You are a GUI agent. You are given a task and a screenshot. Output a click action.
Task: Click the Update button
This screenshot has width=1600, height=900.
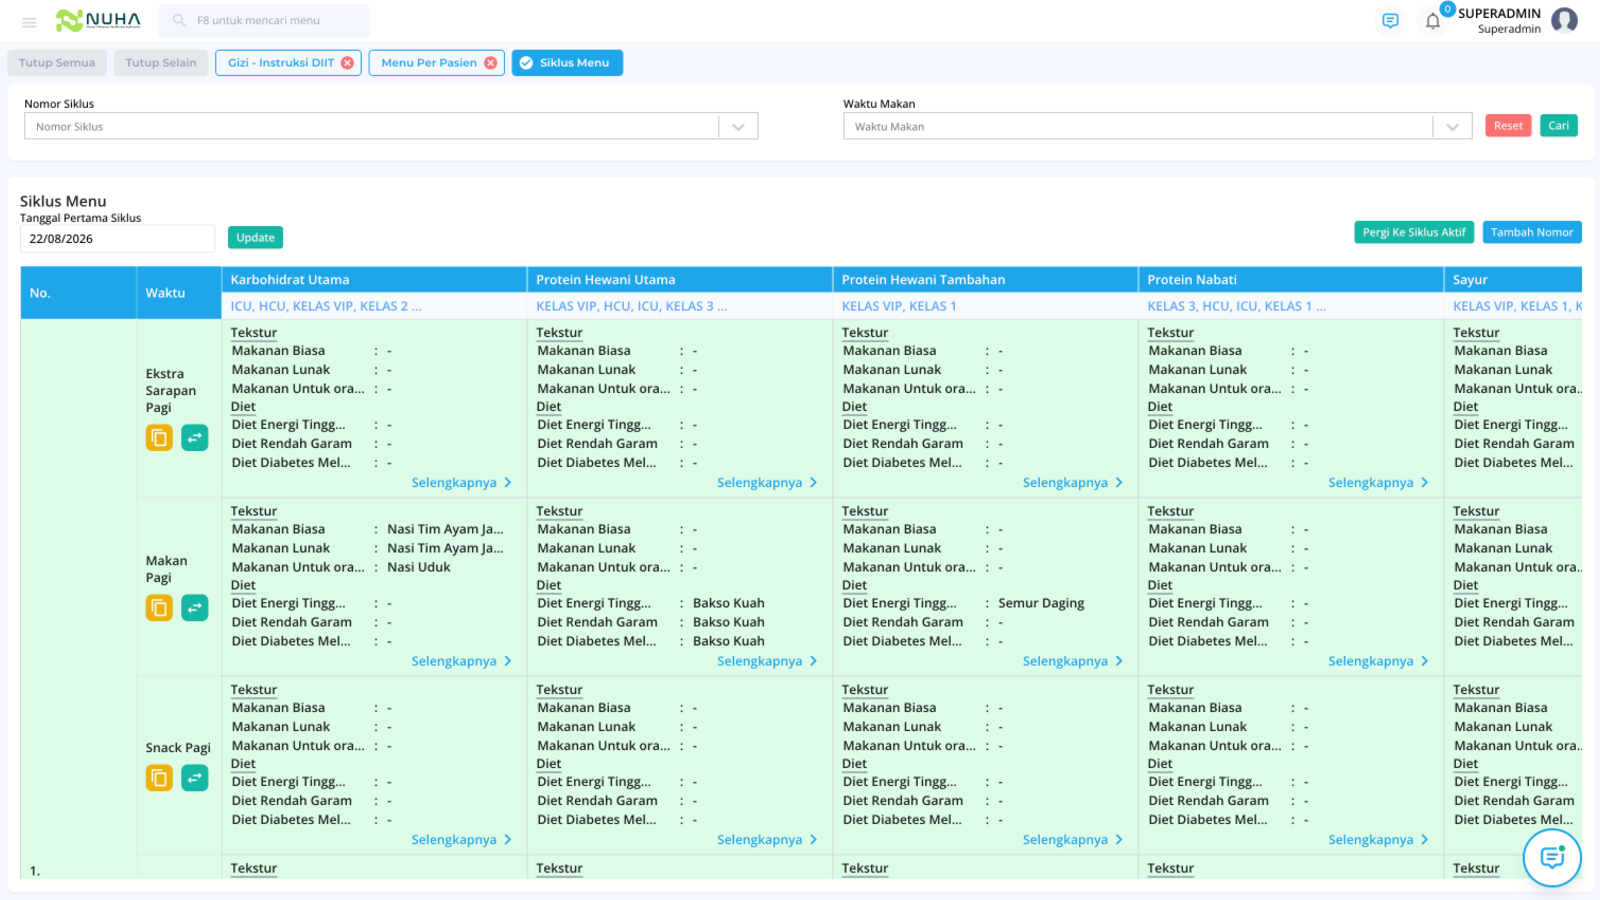point(255,238)
